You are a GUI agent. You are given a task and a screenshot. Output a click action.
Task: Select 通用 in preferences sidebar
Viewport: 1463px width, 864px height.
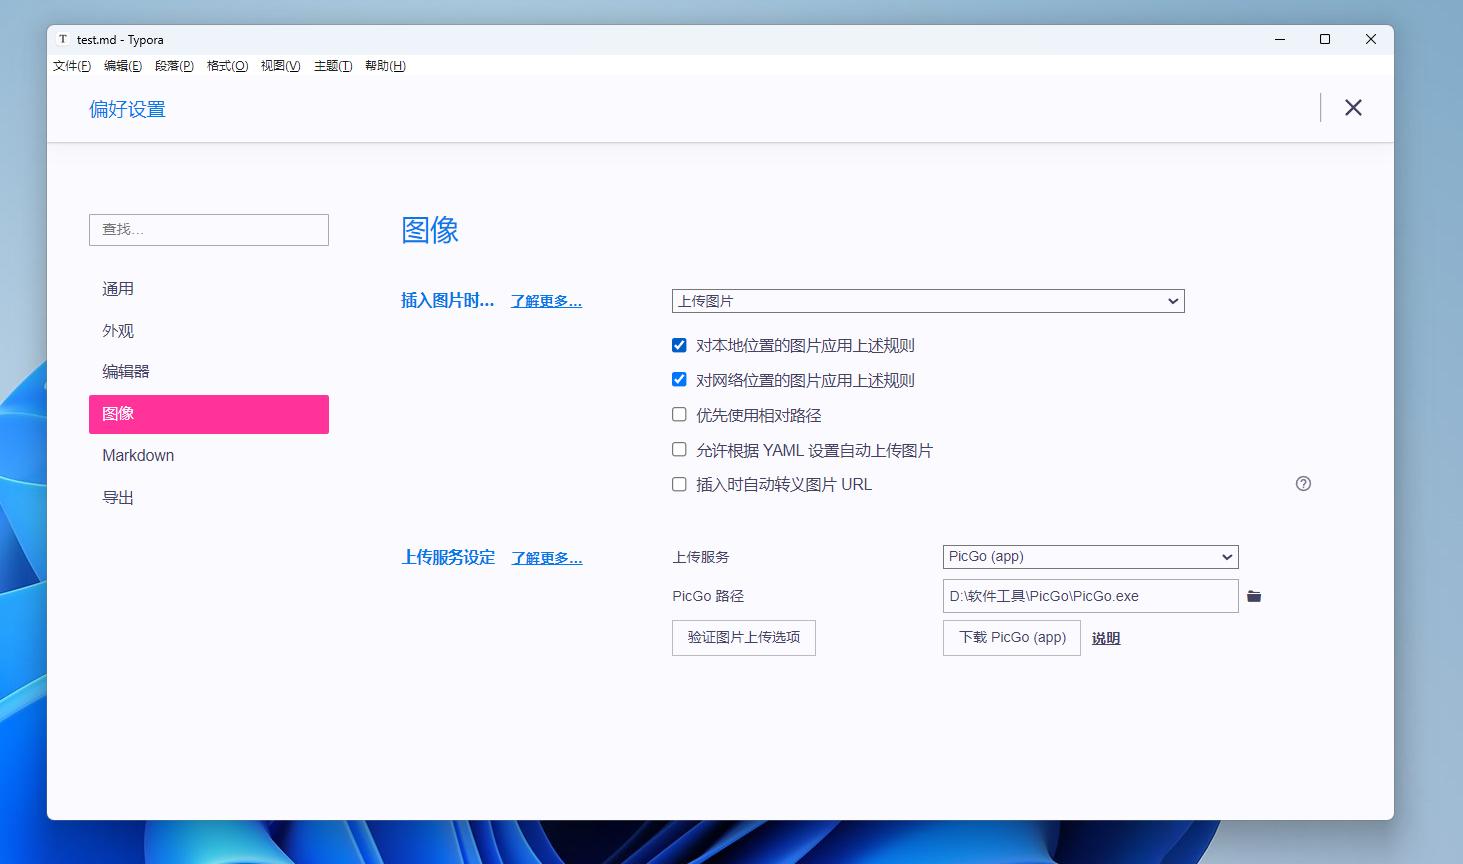[209, 289]
